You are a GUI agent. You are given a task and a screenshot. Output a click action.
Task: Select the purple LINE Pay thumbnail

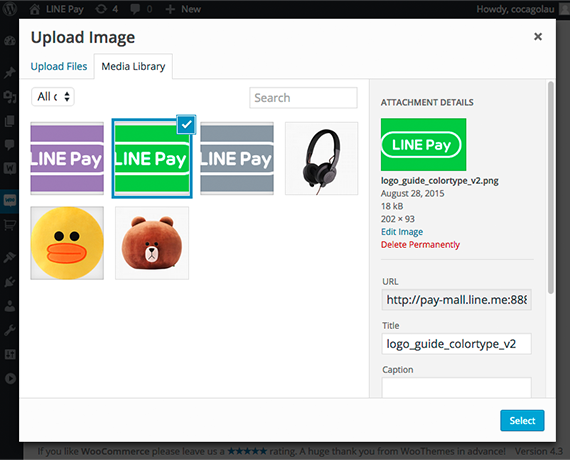67,159
